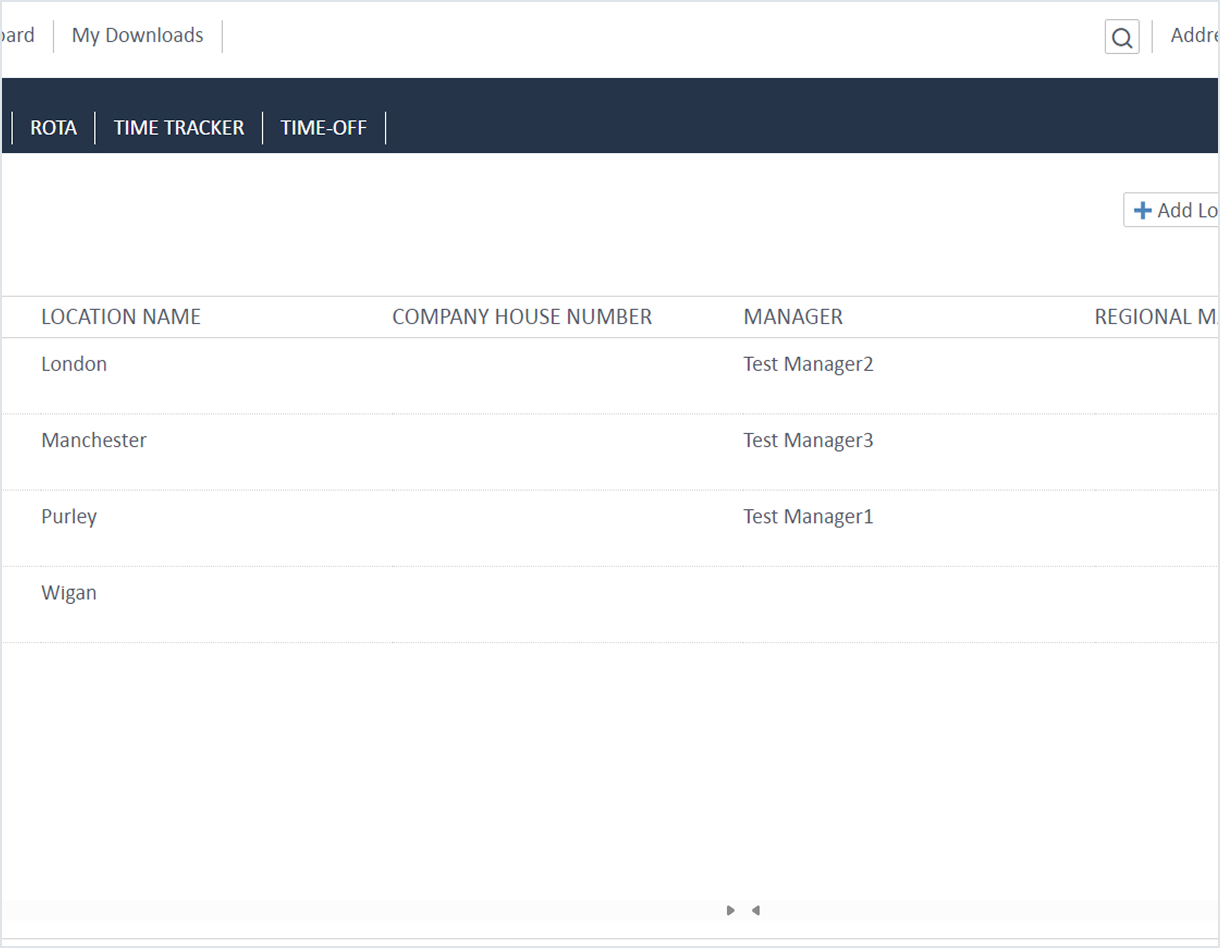
Task: Click Test Manager3 in Manchester row
Action: coord(808,440)
